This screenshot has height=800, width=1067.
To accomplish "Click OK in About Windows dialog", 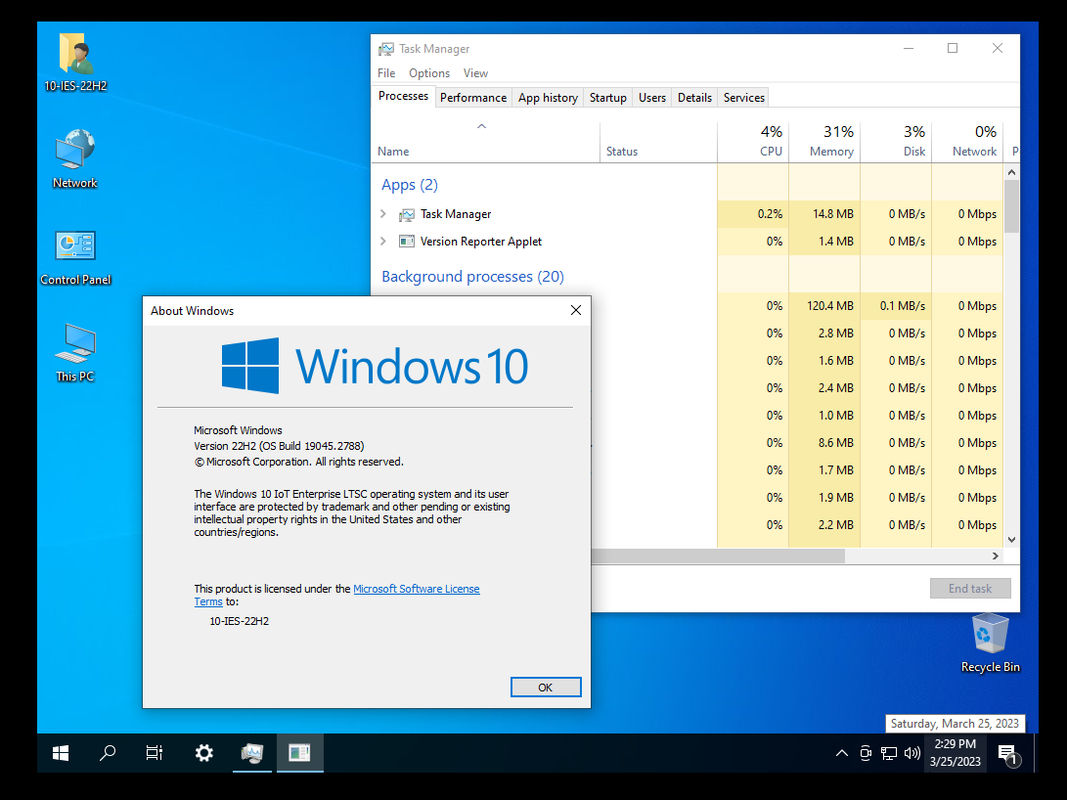I will point(546,687).
